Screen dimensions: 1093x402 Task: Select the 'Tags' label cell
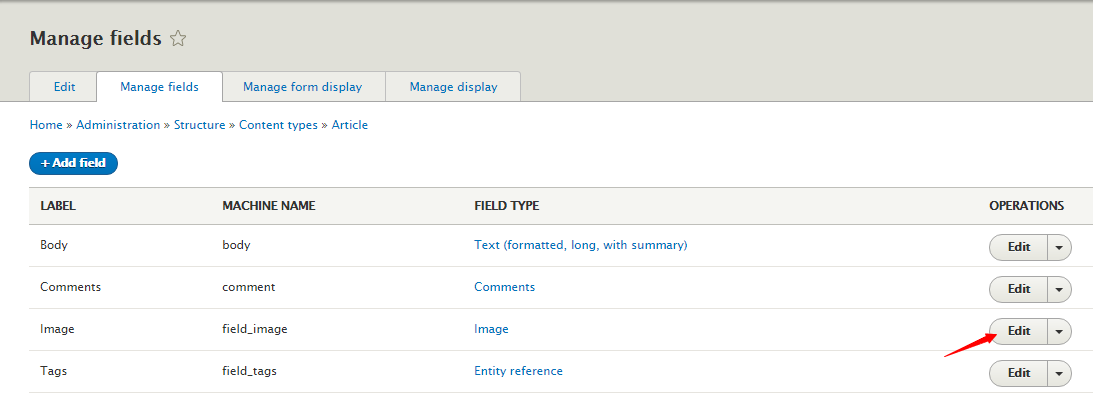tap(54, 371)
